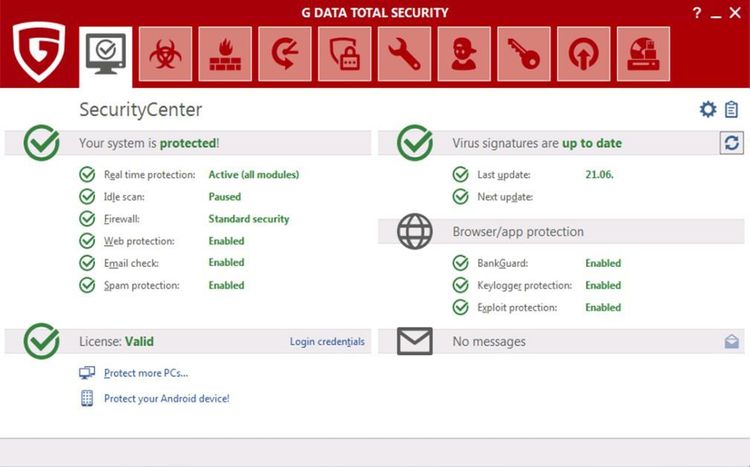Click the Protect more PCs link

[x=146, y=373]
